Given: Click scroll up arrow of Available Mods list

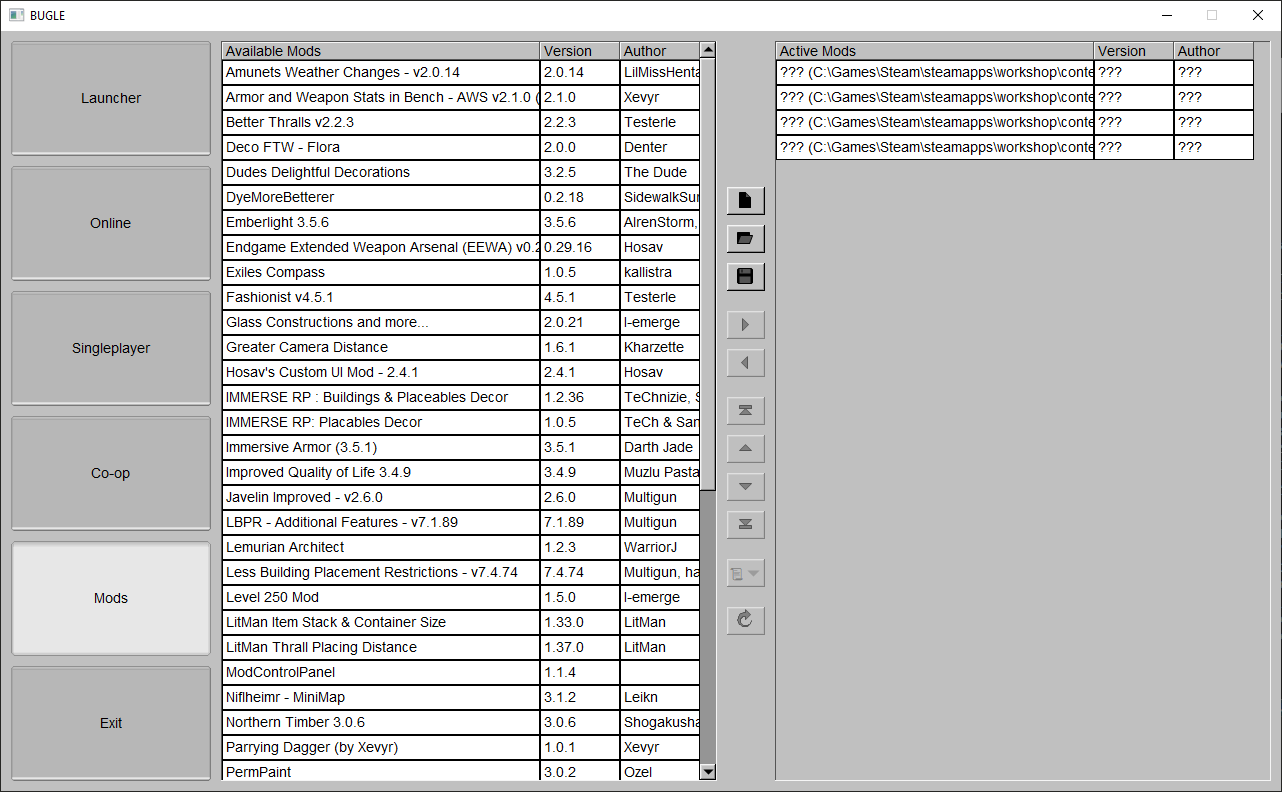Looking at the screenshot, I should (708, 49).
